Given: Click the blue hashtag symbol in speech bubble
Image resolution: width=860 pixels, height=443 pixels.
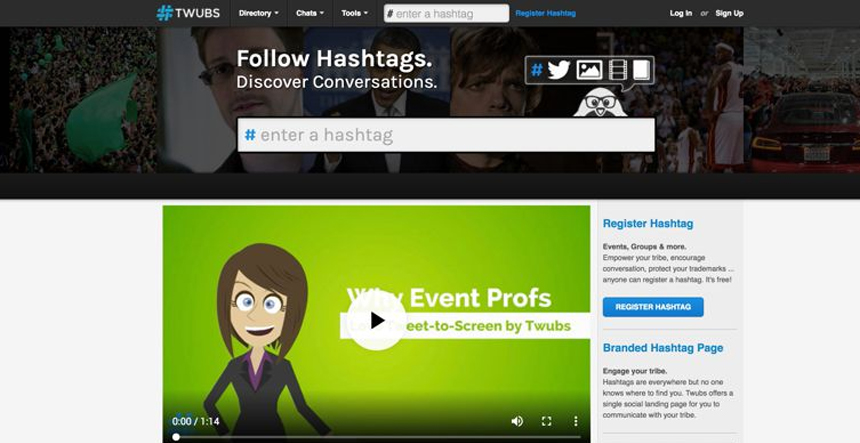Looking at the screenshot, I should point(537,70).
